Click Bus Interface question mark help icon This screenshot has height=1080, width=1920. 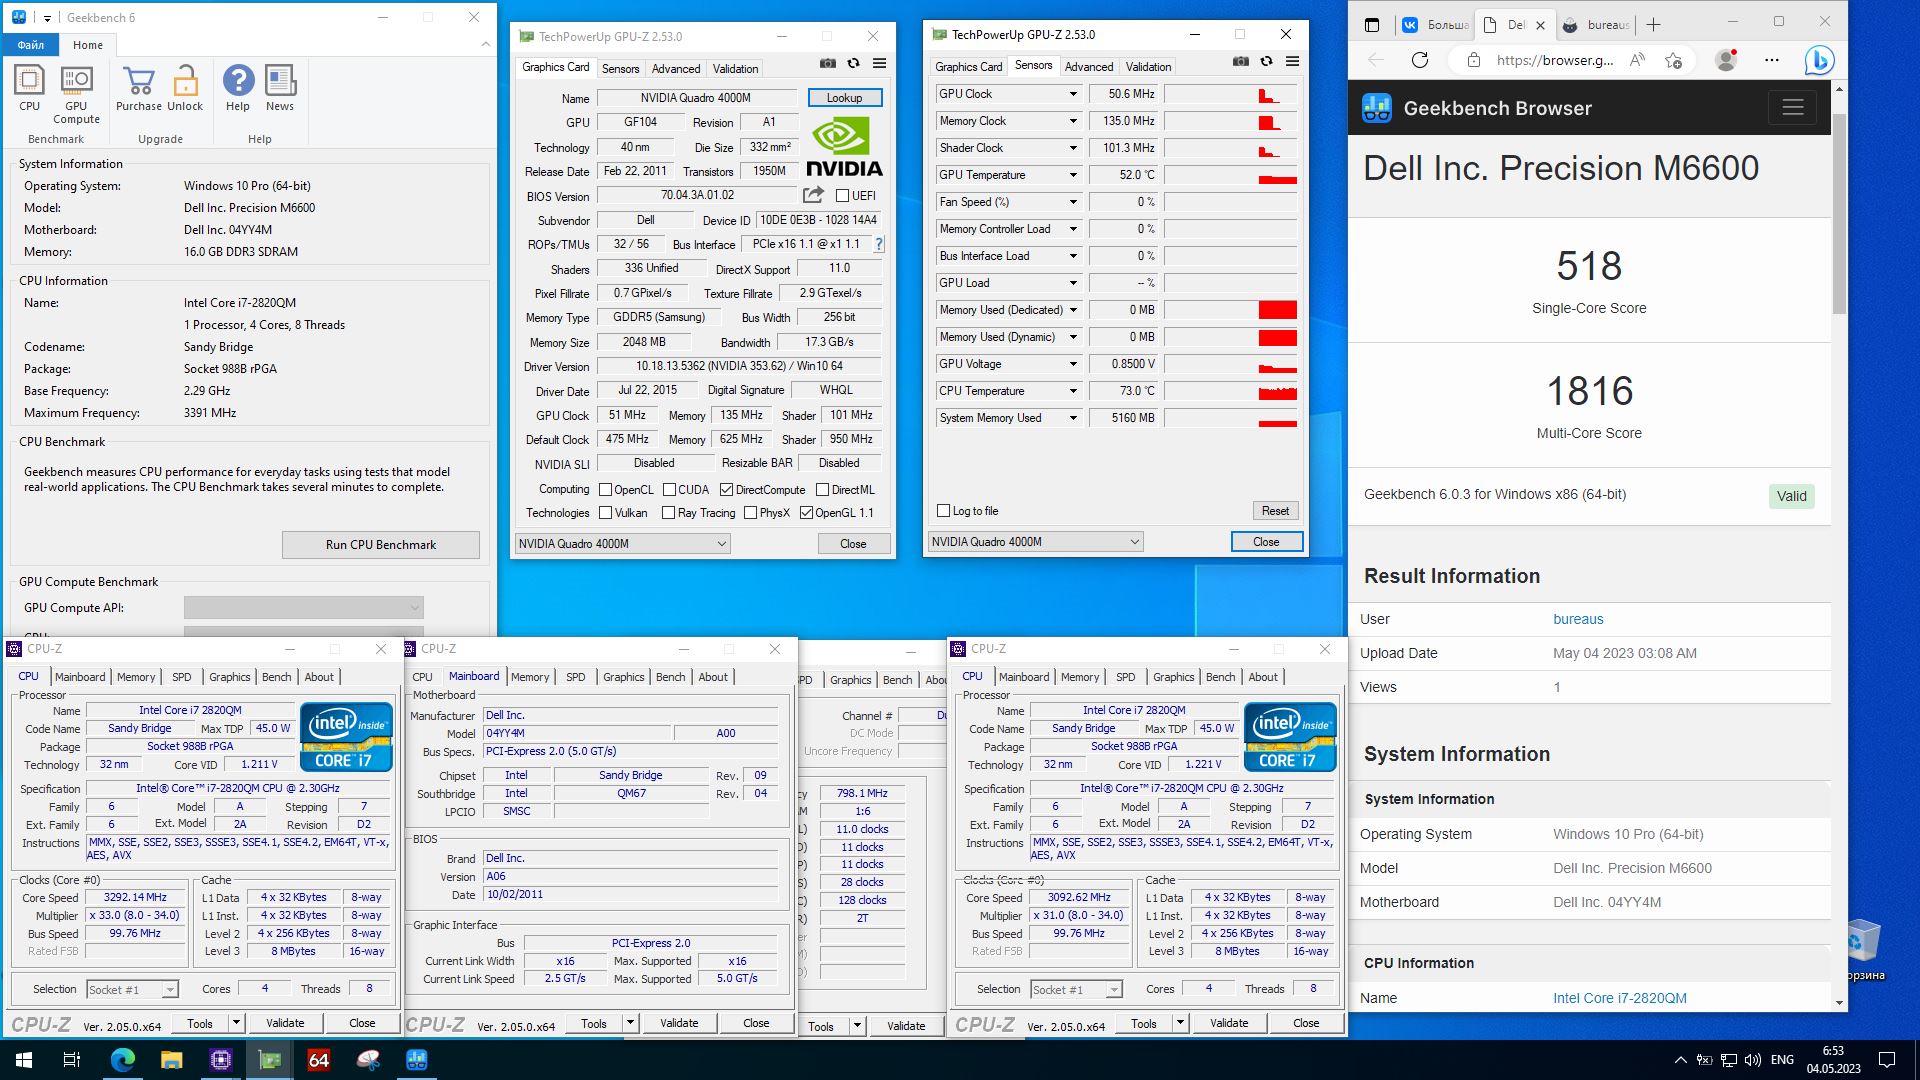(879, 244)
